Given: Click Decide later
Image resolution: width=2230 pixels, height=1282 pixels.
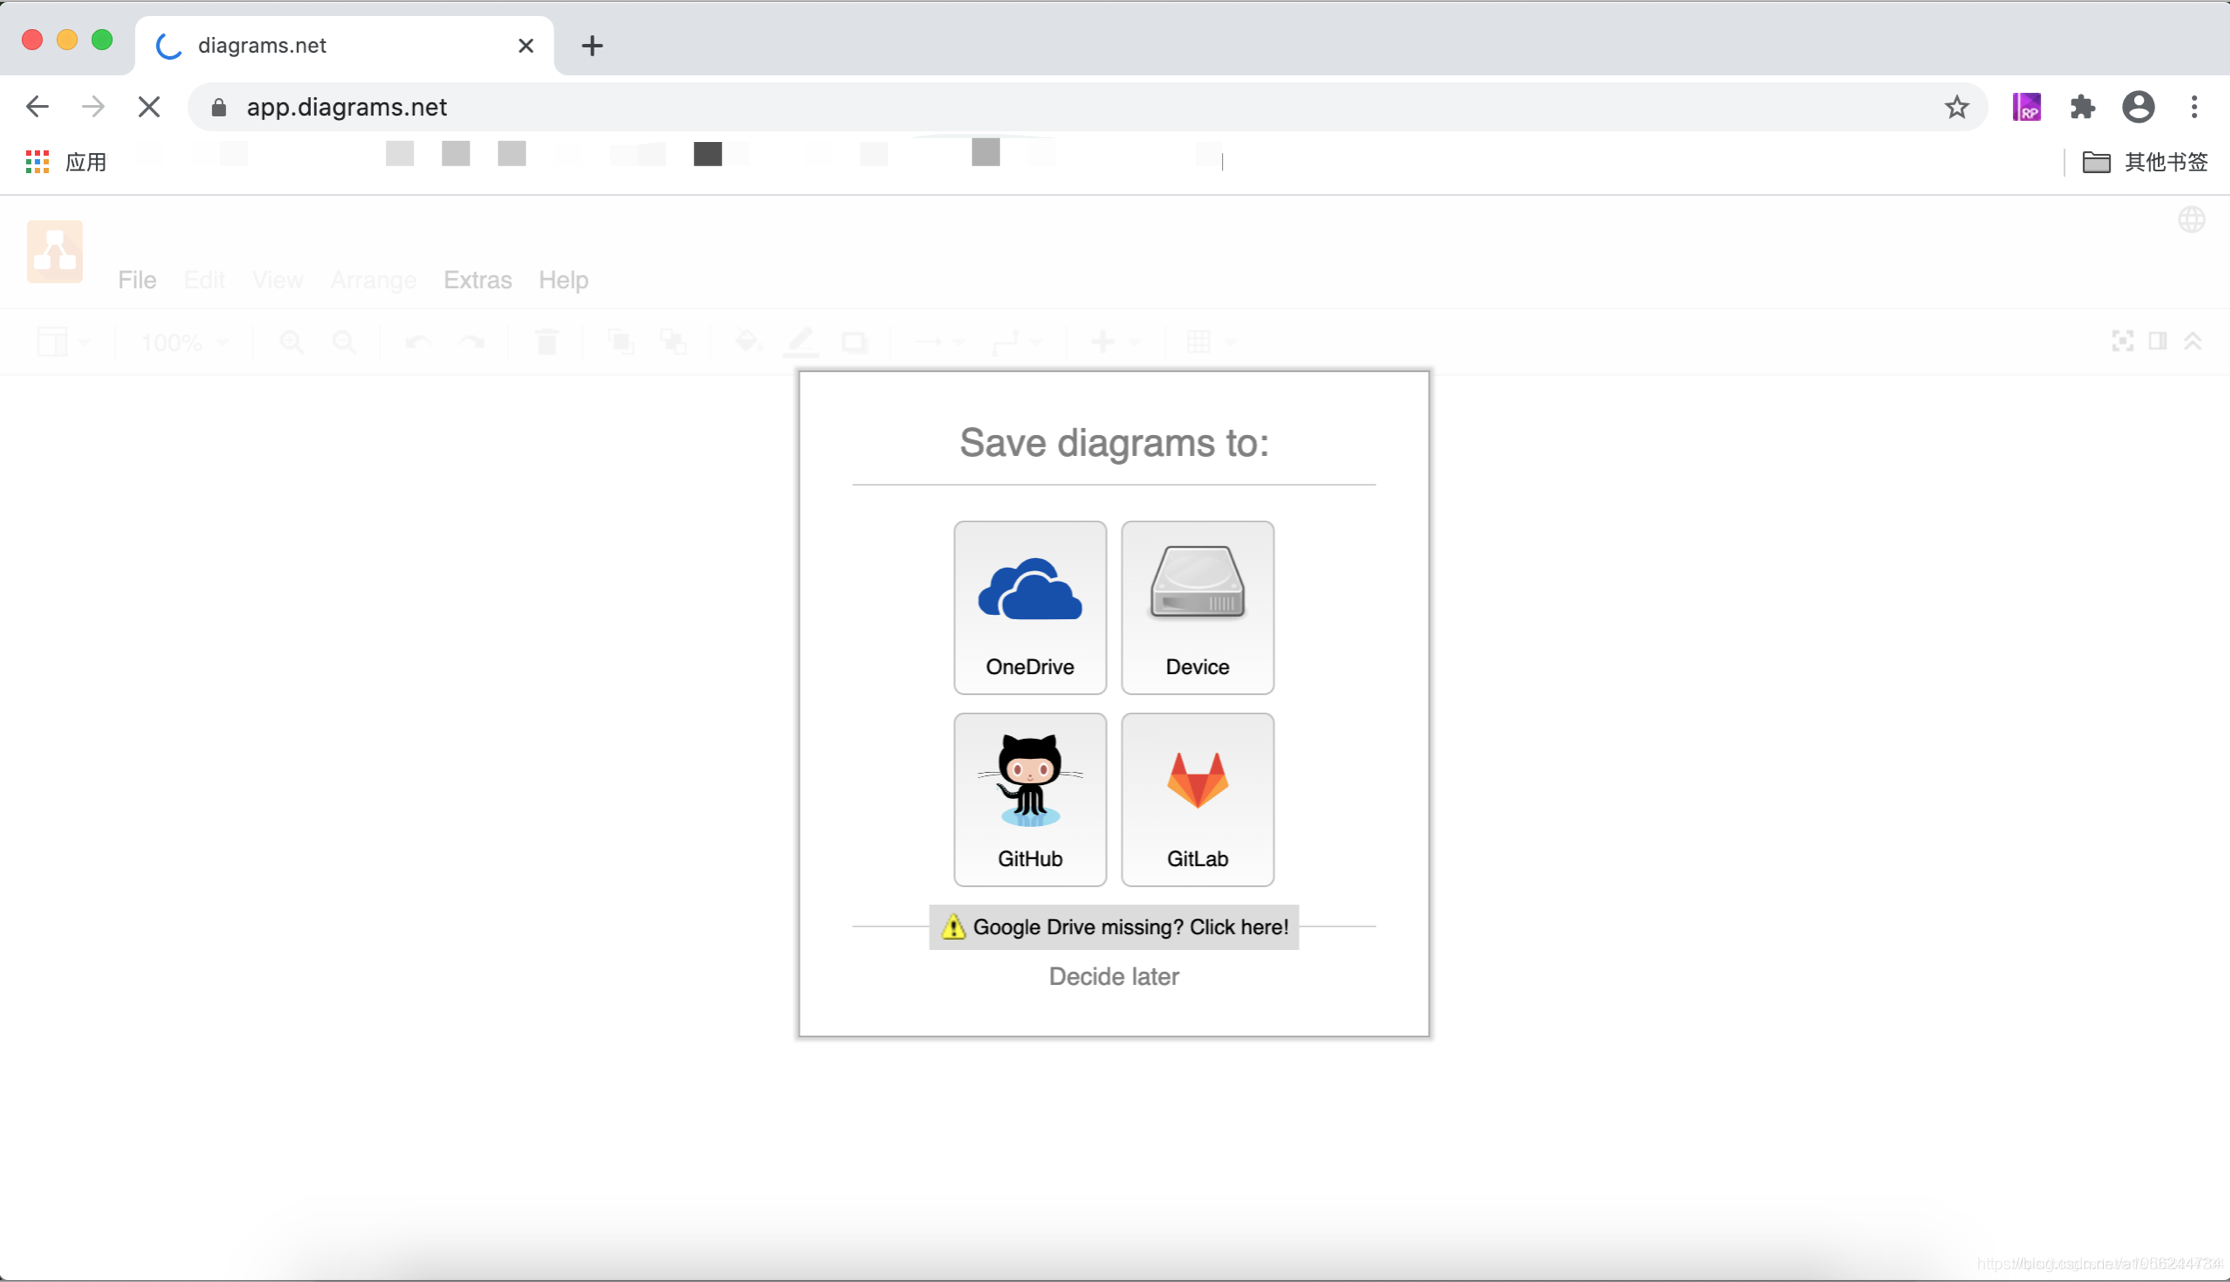Looking at the screenshot, I should click(x=1114, y=976).
